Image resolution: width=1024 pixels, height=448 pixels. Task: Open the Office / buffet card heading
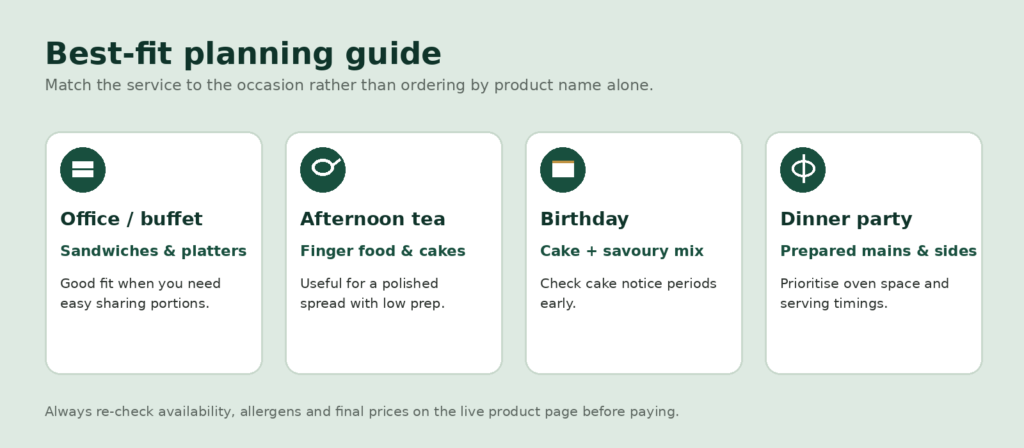[131, 219]
